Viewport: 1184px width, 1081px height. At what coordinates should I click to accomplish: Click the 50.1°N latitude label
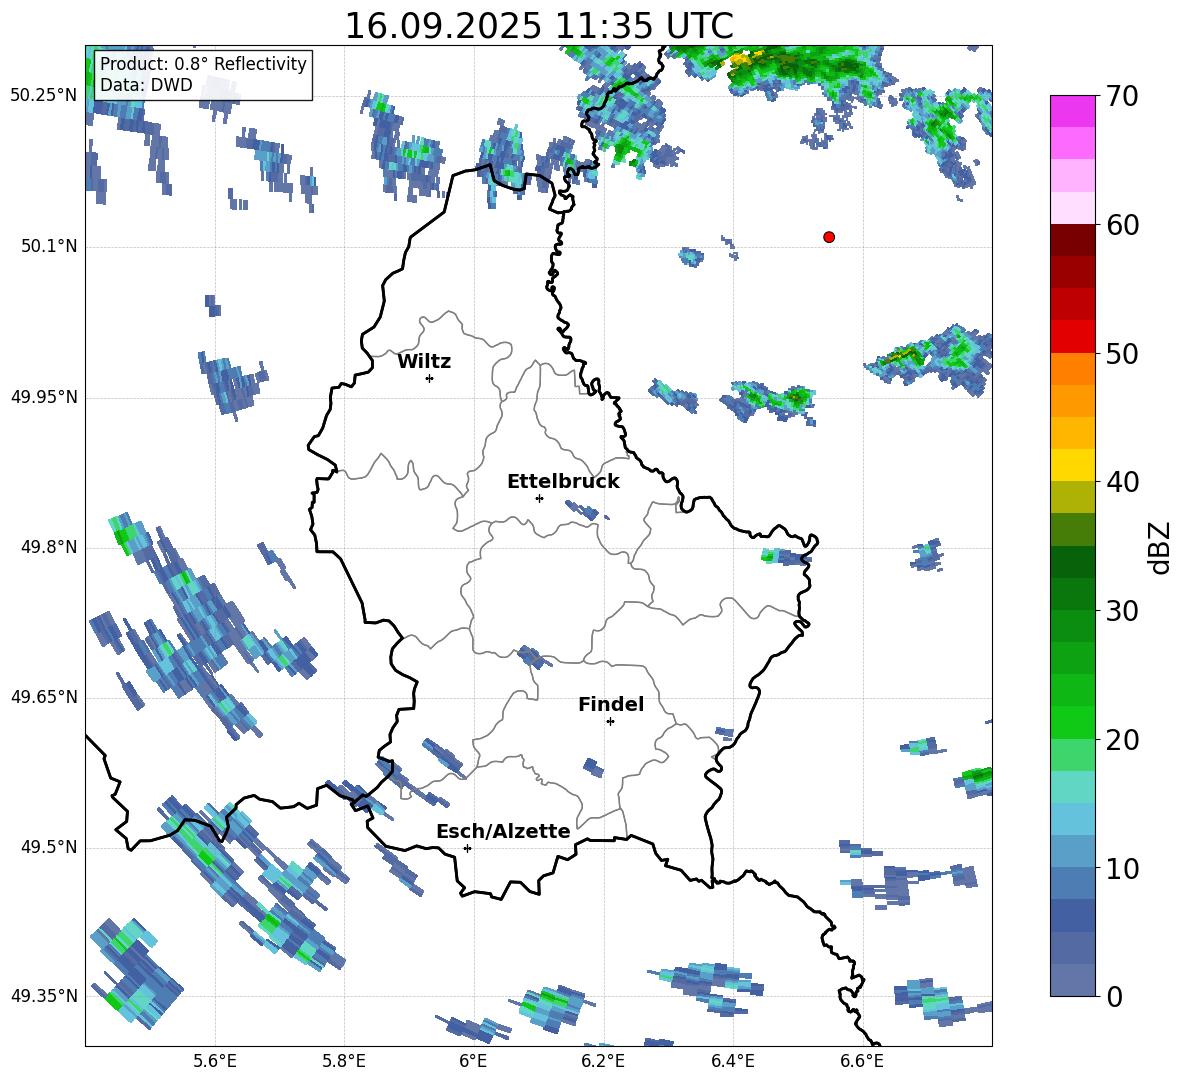pos(49,247)
